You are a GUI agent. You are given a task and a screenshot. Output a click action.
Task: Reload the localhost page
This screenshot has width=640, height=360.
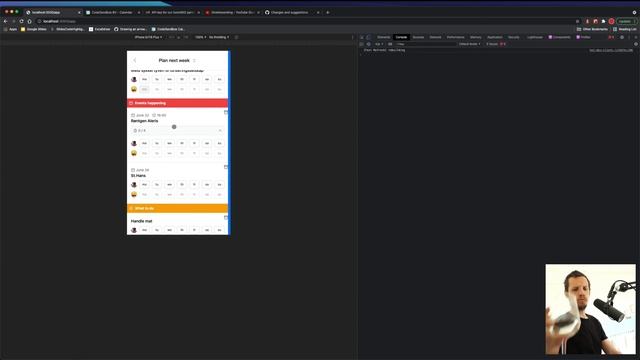(21, 21)
